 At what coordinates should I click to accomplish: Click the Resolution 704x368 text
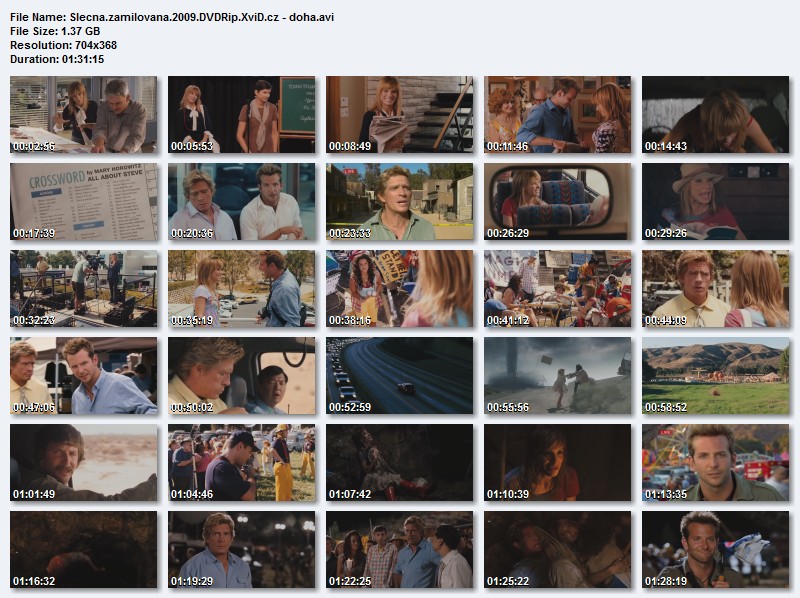click(x=63, y=45)
